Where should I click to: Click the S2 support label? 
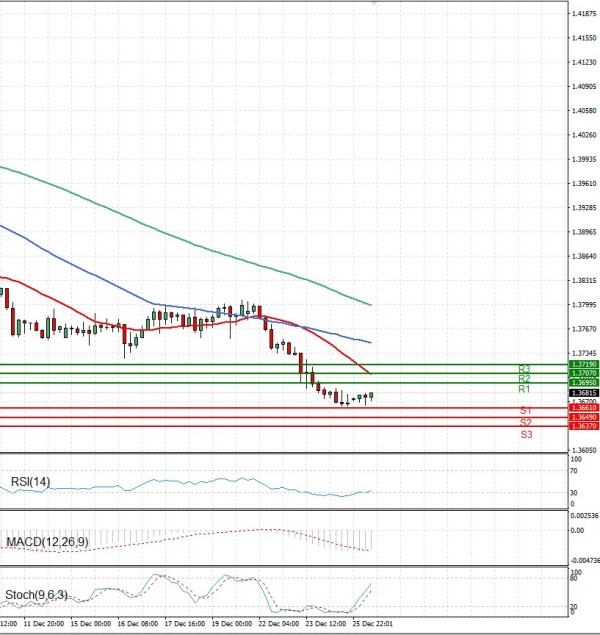(x=525, y=423)
